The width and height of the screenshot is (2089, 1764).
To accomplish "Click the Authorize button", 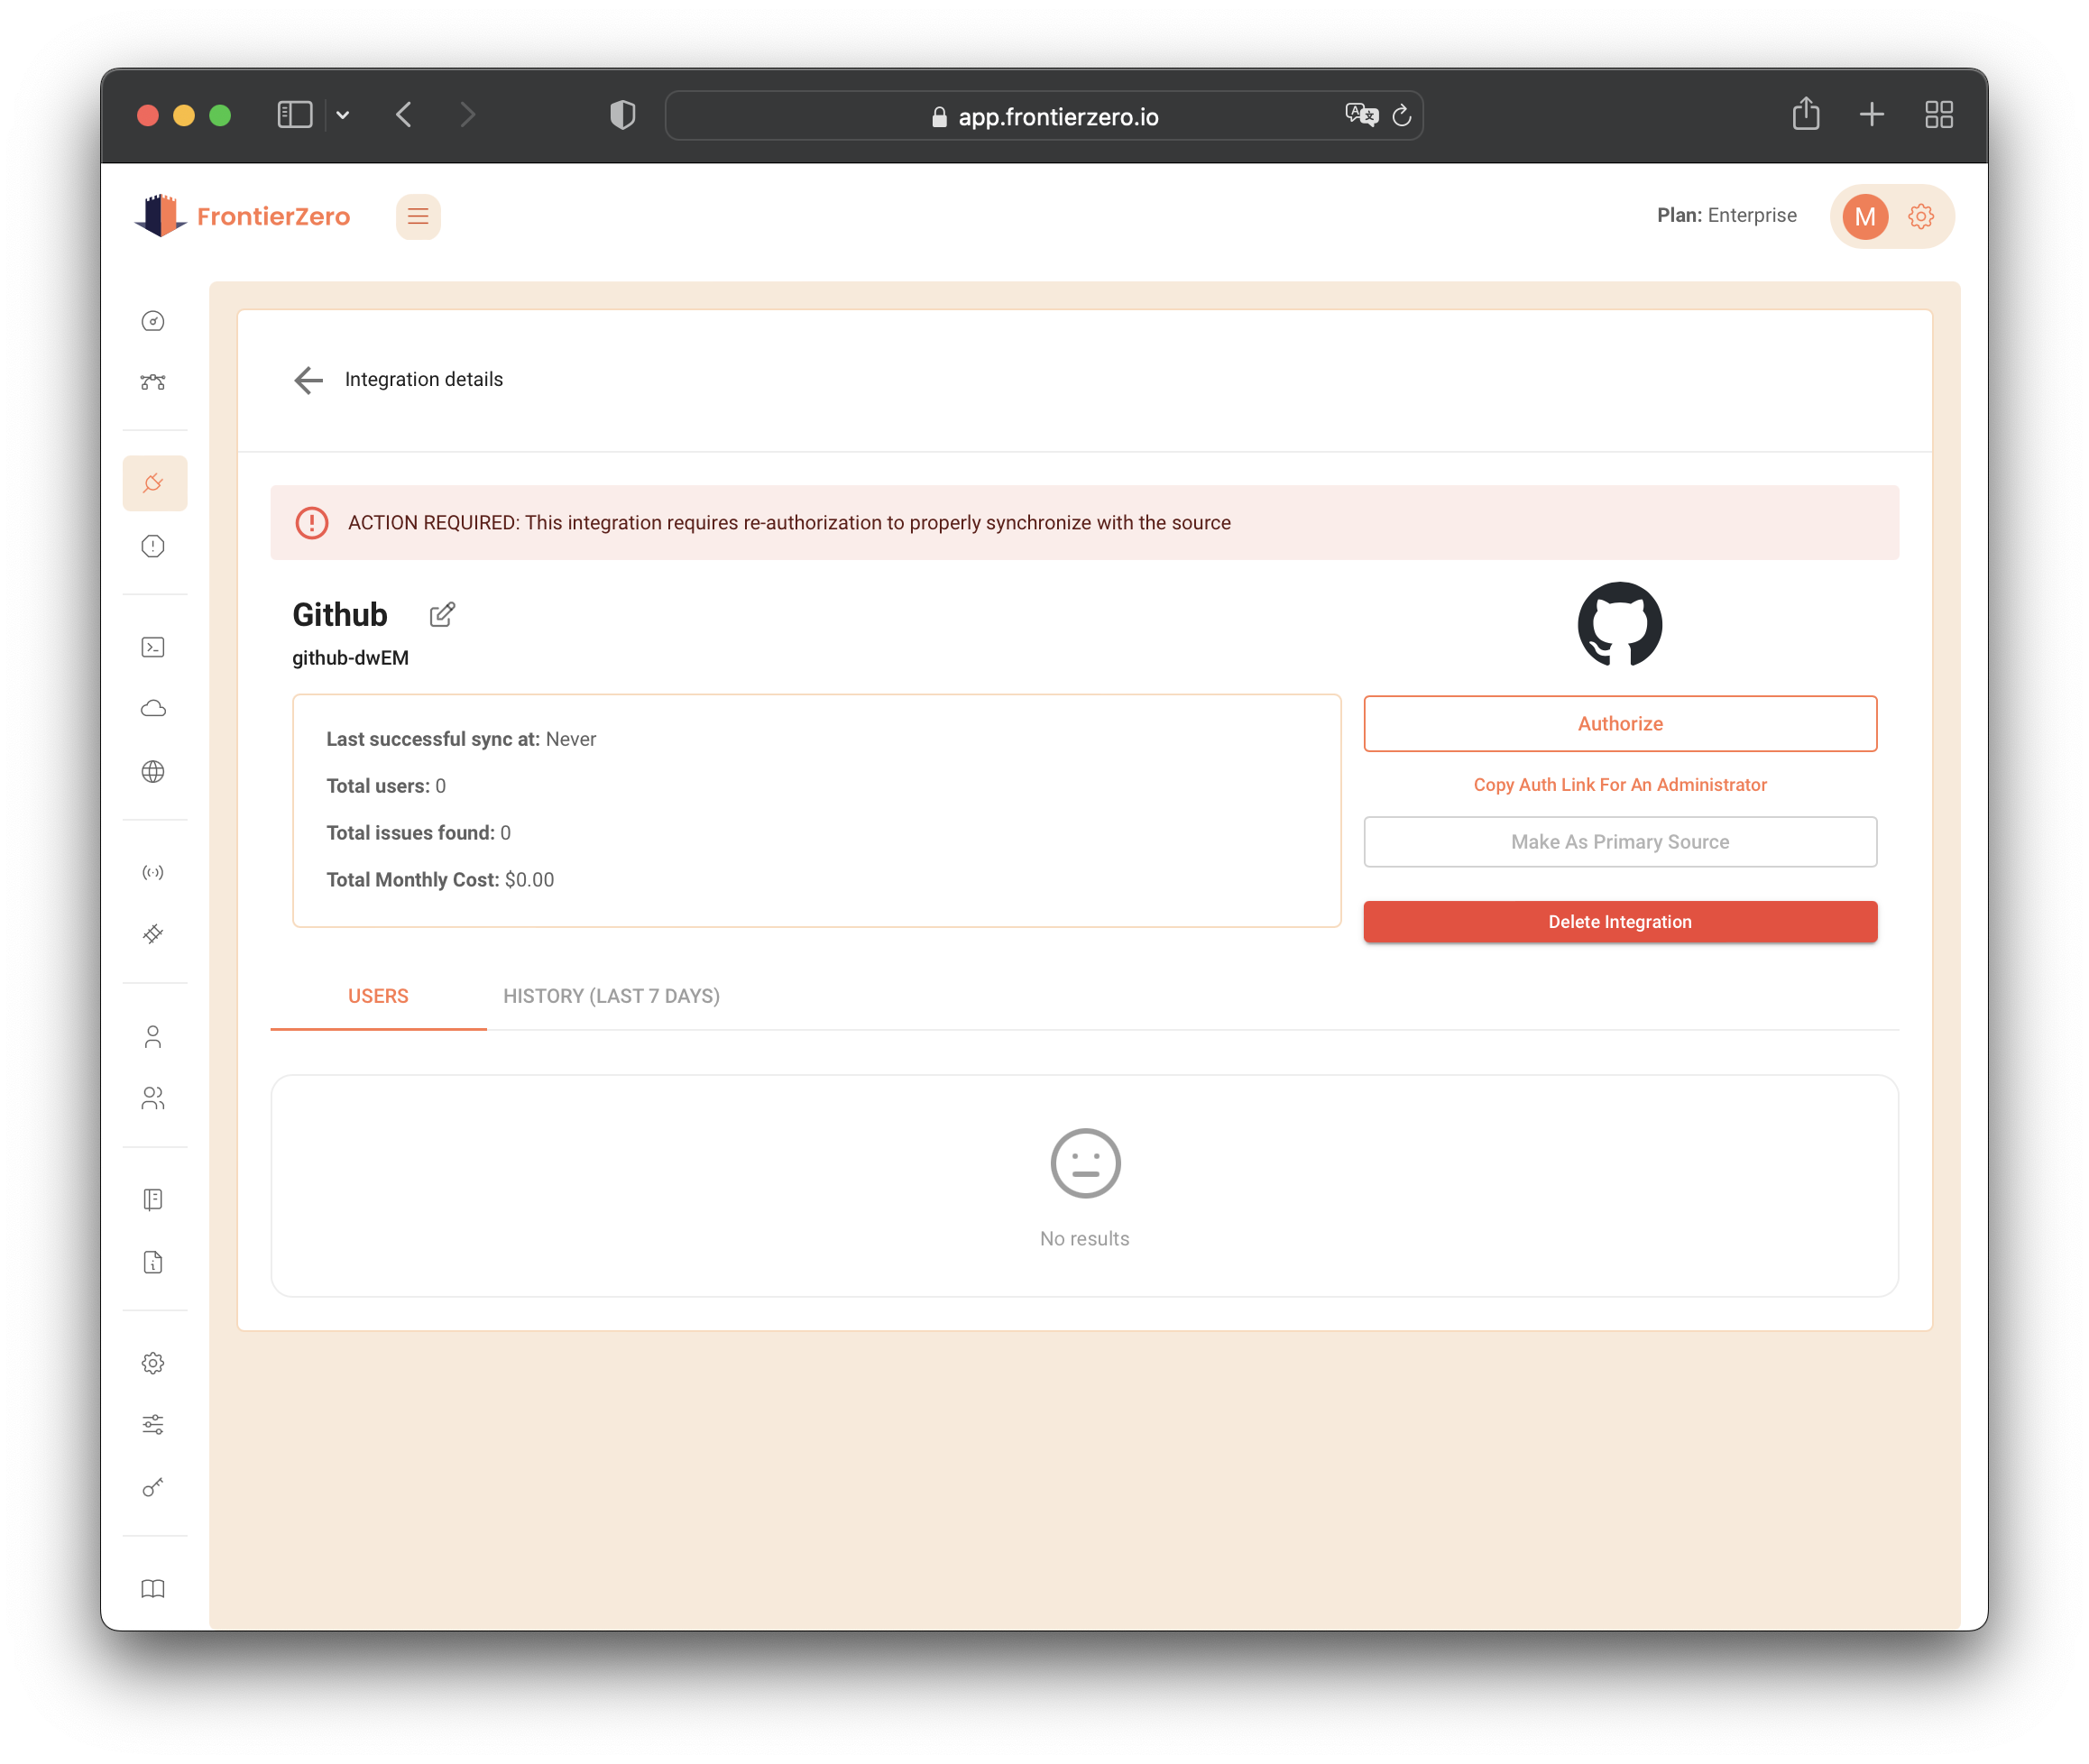I will 1619,724.
